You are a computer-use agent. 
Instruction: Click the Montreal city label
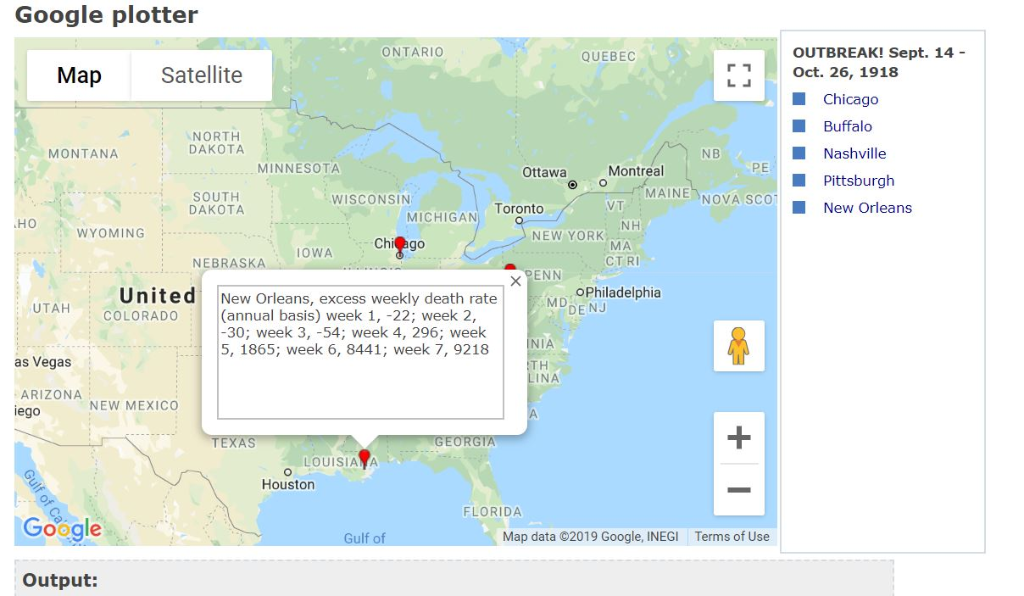click(635, 171)
